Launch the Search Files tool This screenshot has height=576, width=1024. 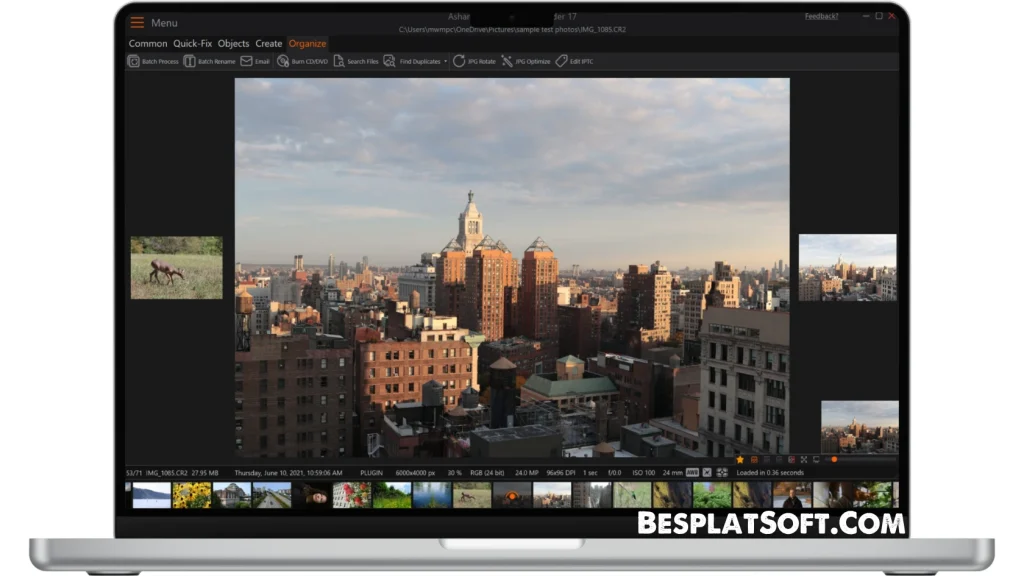coord(339,61)
